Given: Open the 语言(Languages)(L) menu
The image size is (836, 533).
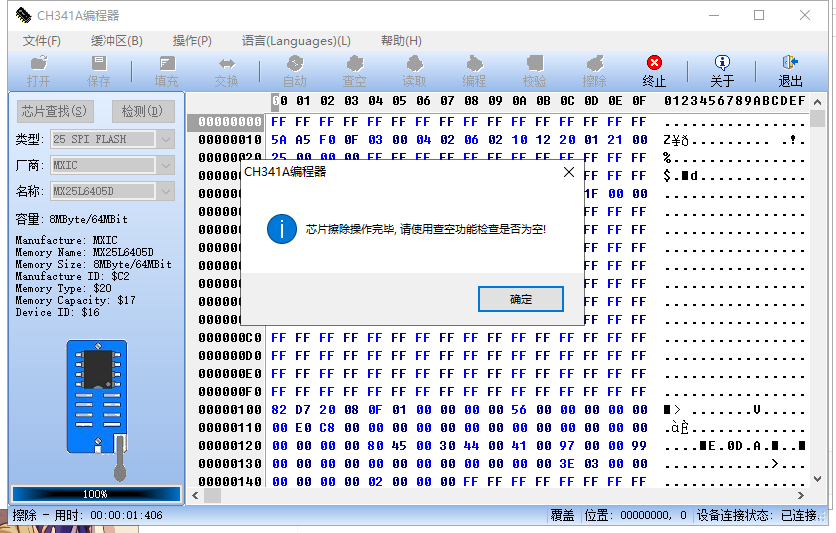Looking at the screenshot, I should pos(296,41).
